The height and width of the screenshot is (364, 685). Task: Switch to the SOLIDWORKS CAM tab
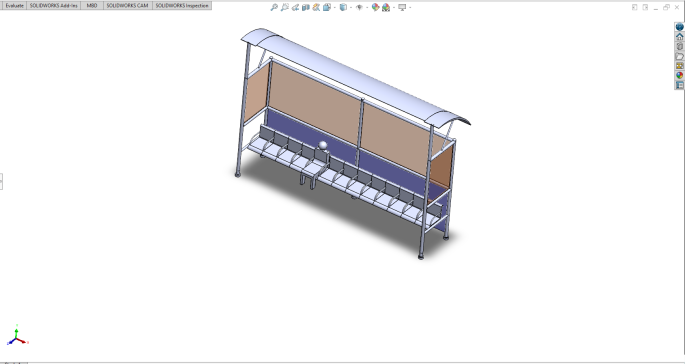(x=127, y=6)
